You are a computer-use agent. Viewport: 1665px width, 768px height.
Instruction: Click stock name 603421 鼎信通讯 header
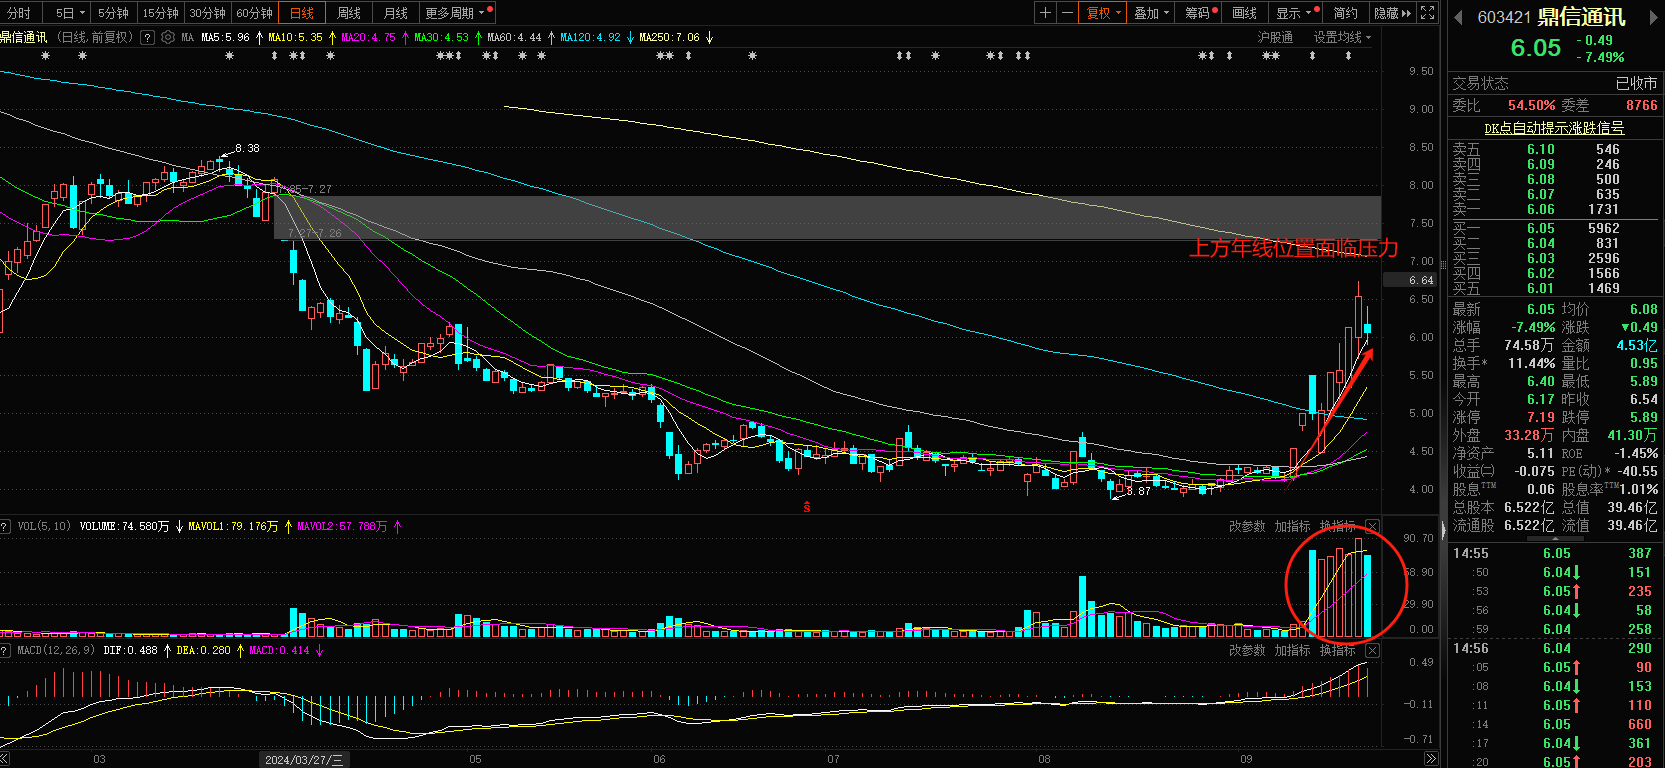(1551, 17)
